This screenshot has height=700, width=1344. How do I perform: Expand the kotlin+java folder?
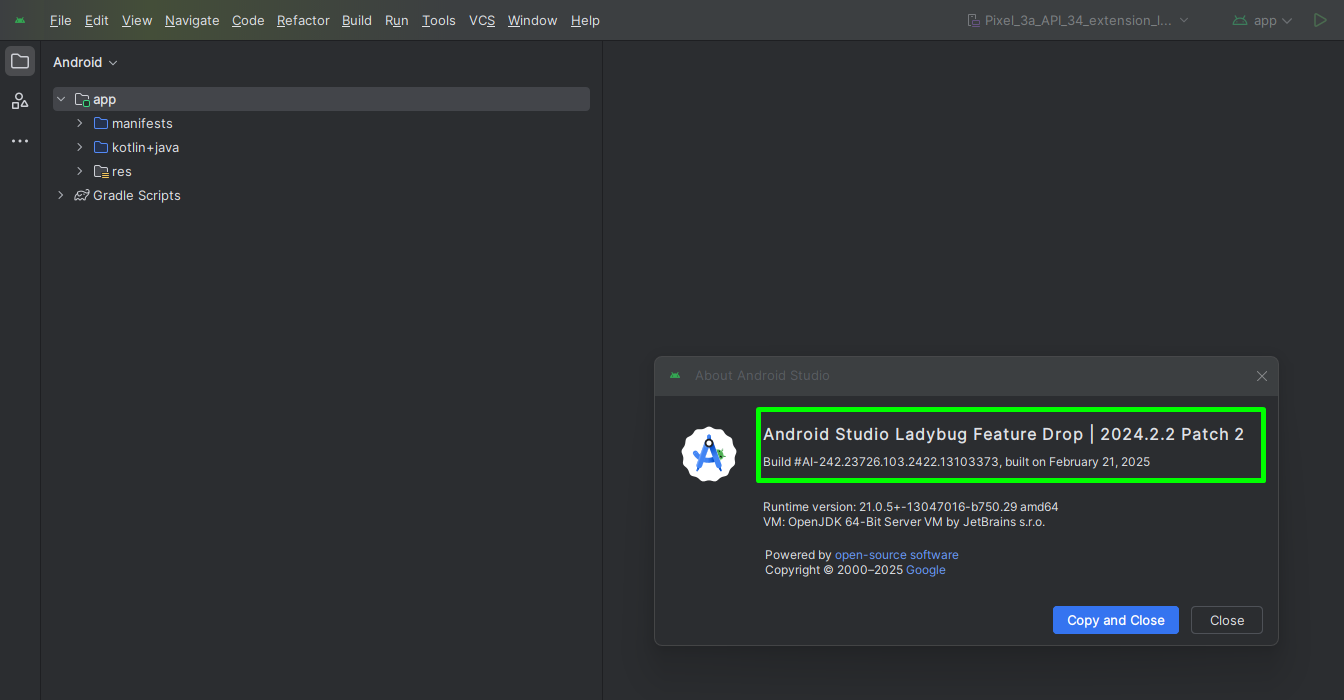tap(80, 148)
